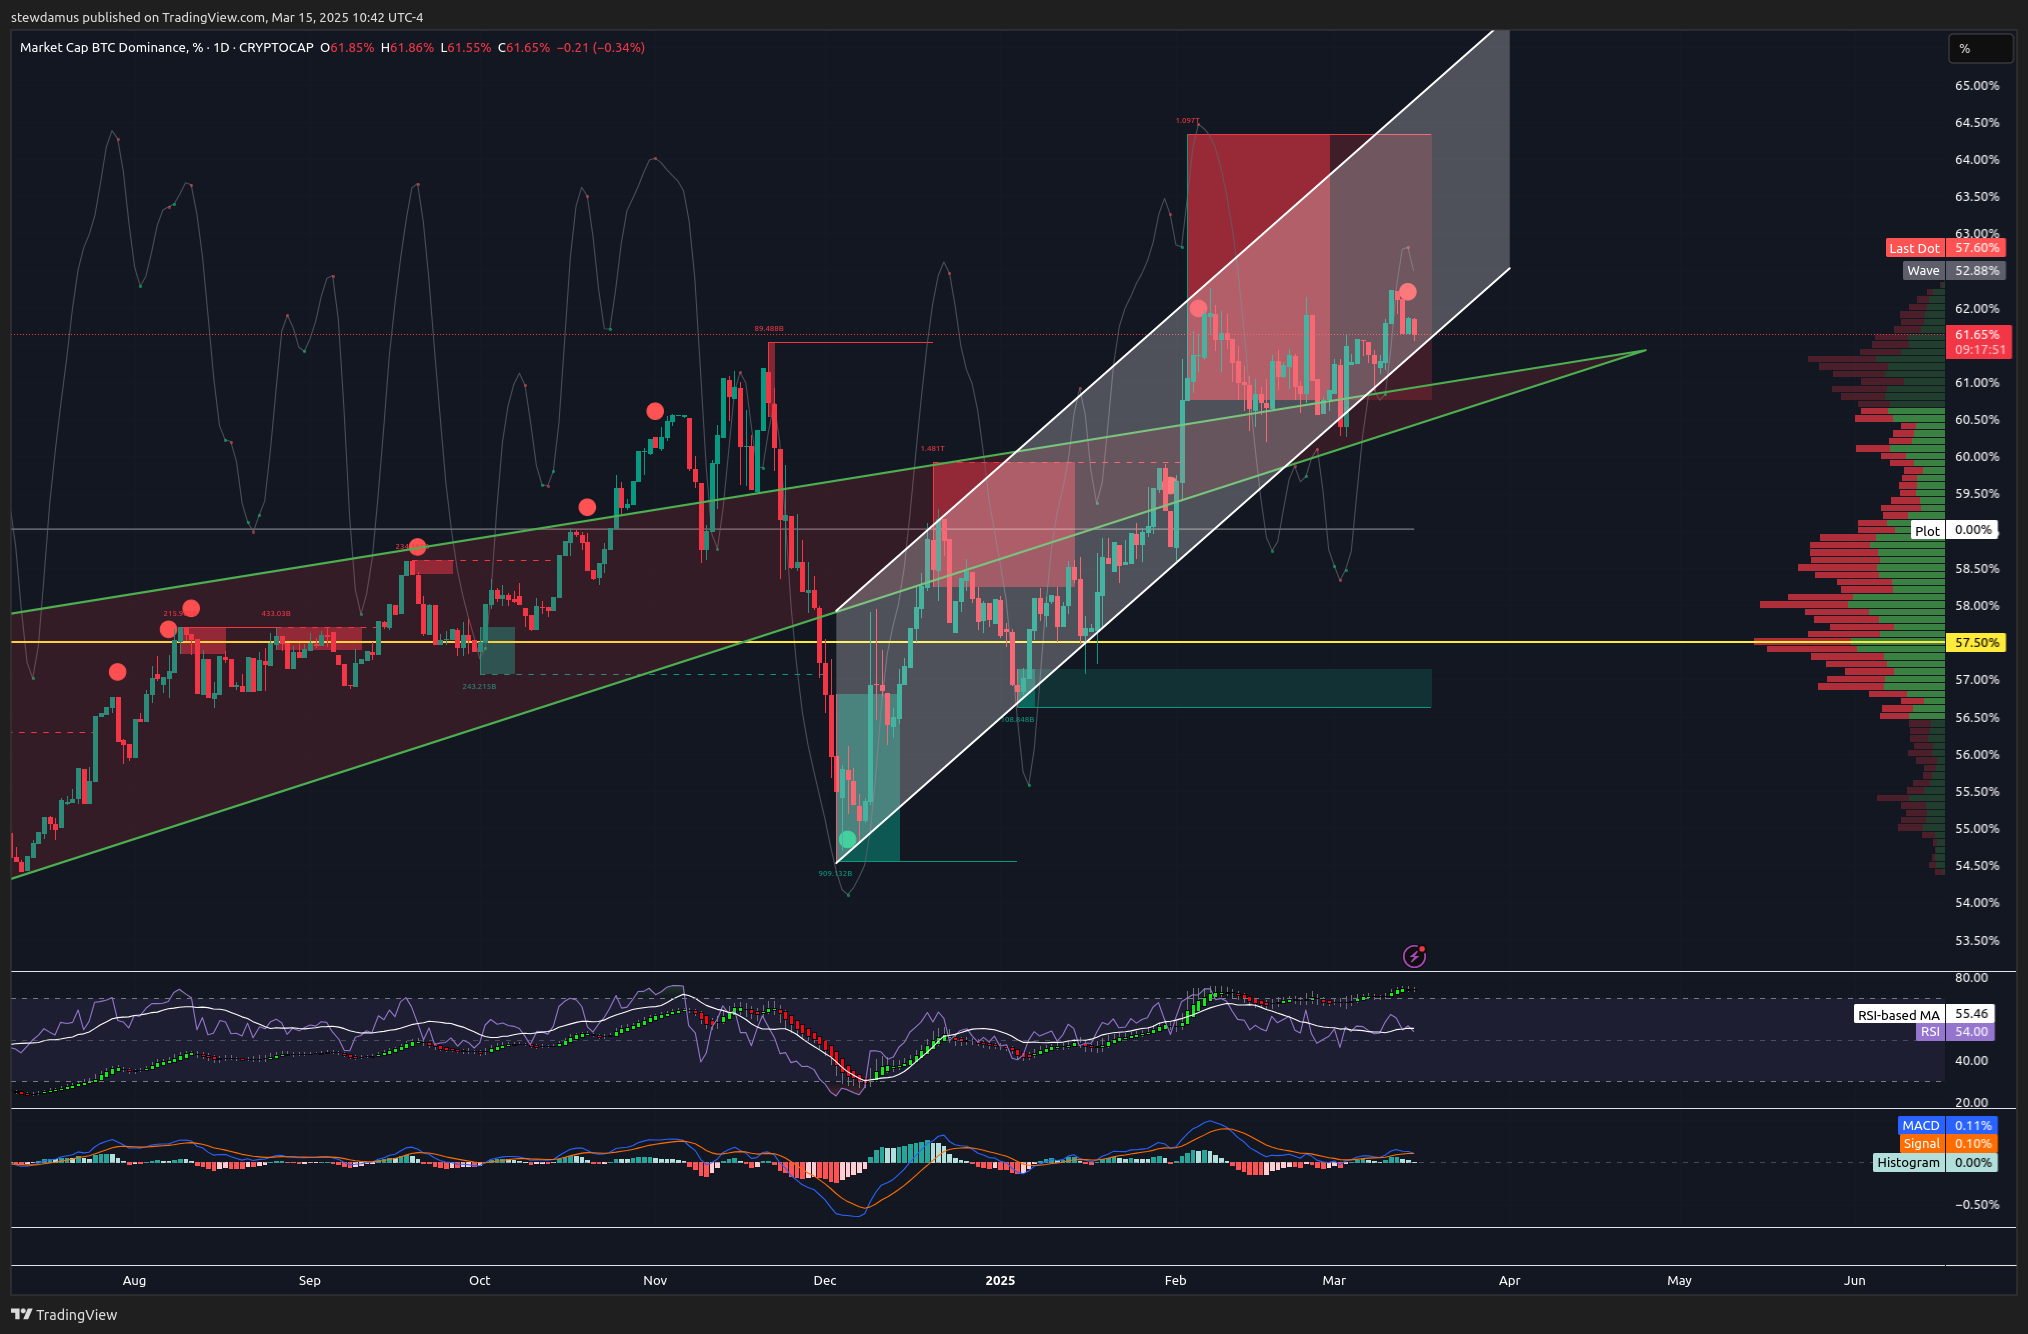The height and width of the screenshot is (1334, 2028).
Task: Click the 54.00 RSI value
Action: click(x=1971, y=1032)
